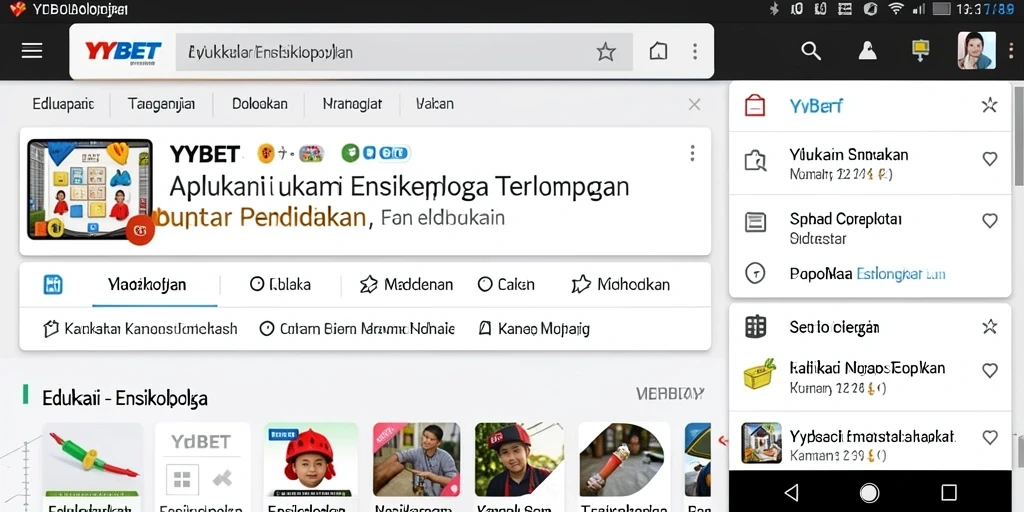
Task: Click the search magnifier icon
Action: pyautogui.click(x=810, y=51)
